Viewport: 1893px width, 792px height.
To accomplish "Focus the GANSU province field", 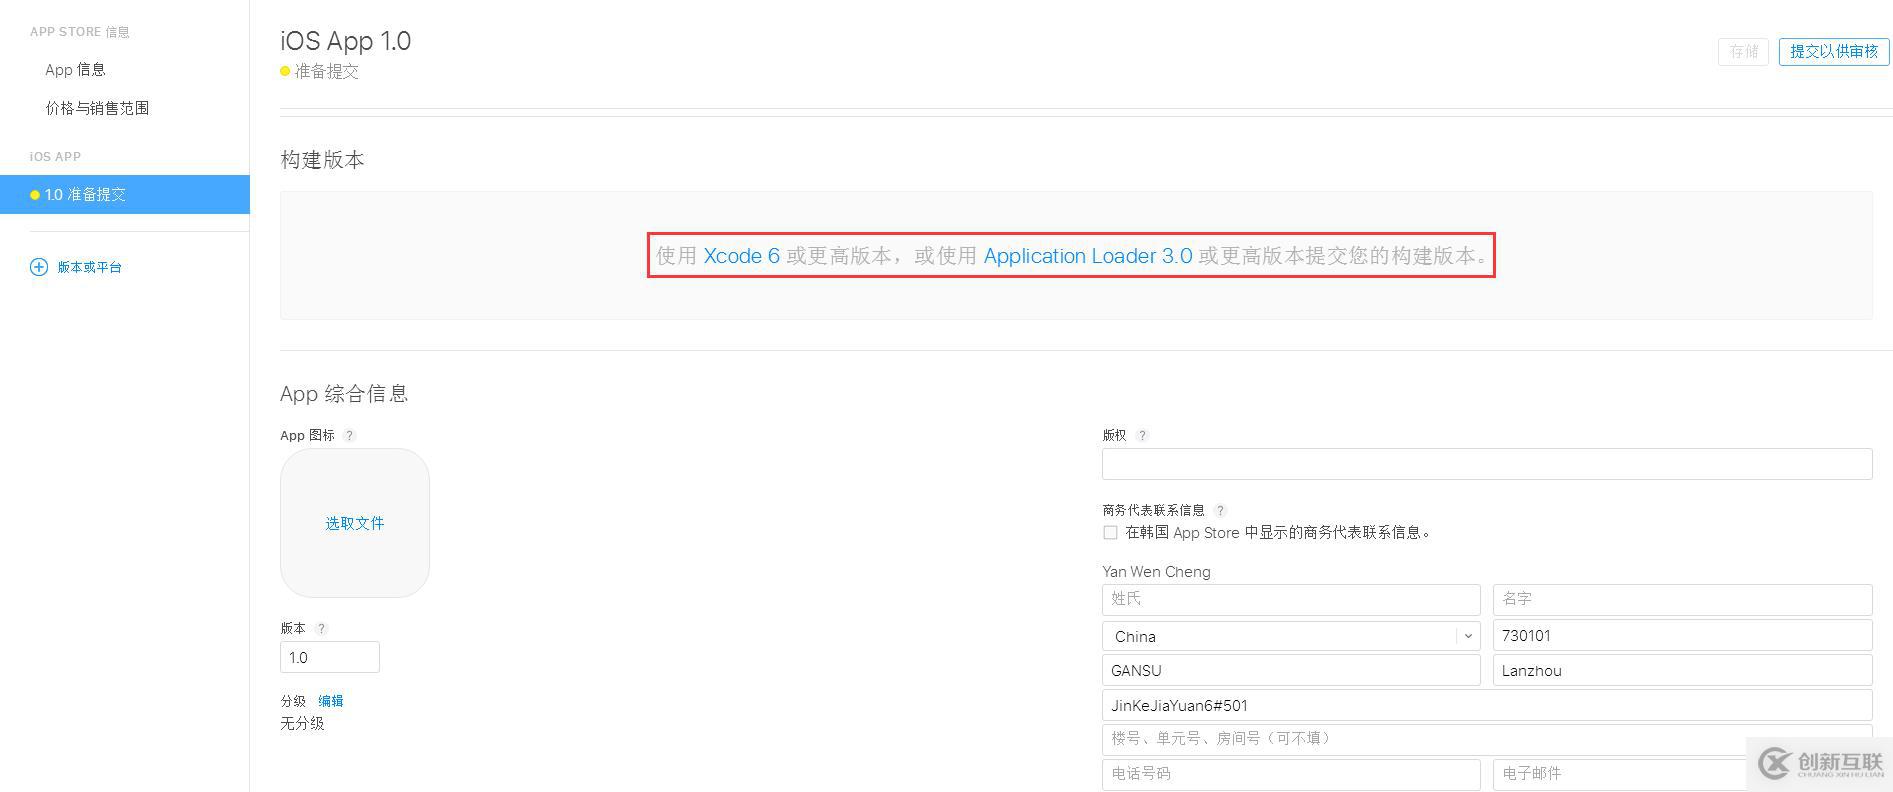I will (1291, 671).
